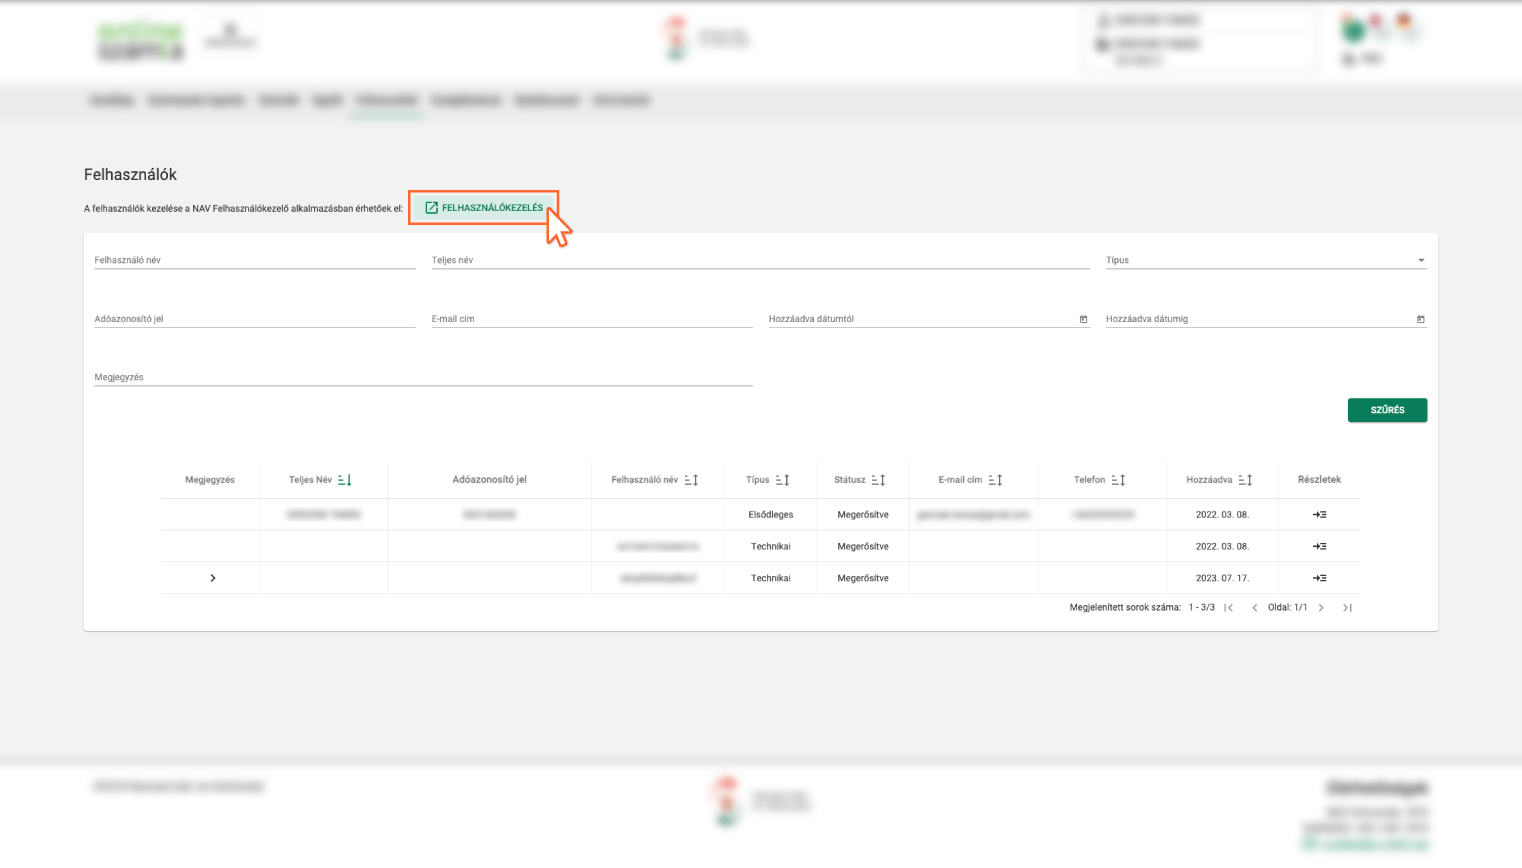Sort by E-mail cím column icon
1522x868 pixels.
[995, 480]
